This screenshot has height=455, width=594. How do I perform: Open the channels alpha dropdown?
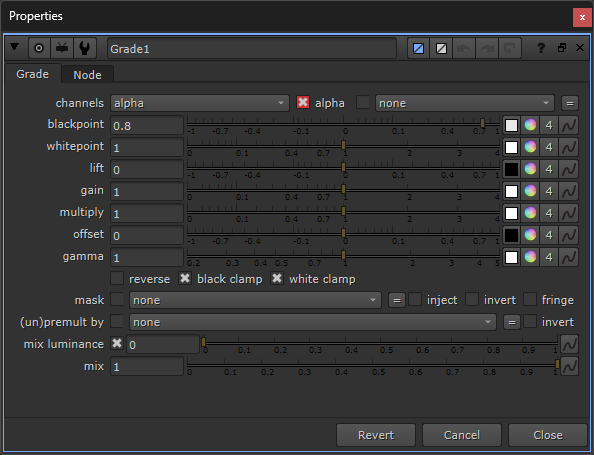click(x=200, y=103)
